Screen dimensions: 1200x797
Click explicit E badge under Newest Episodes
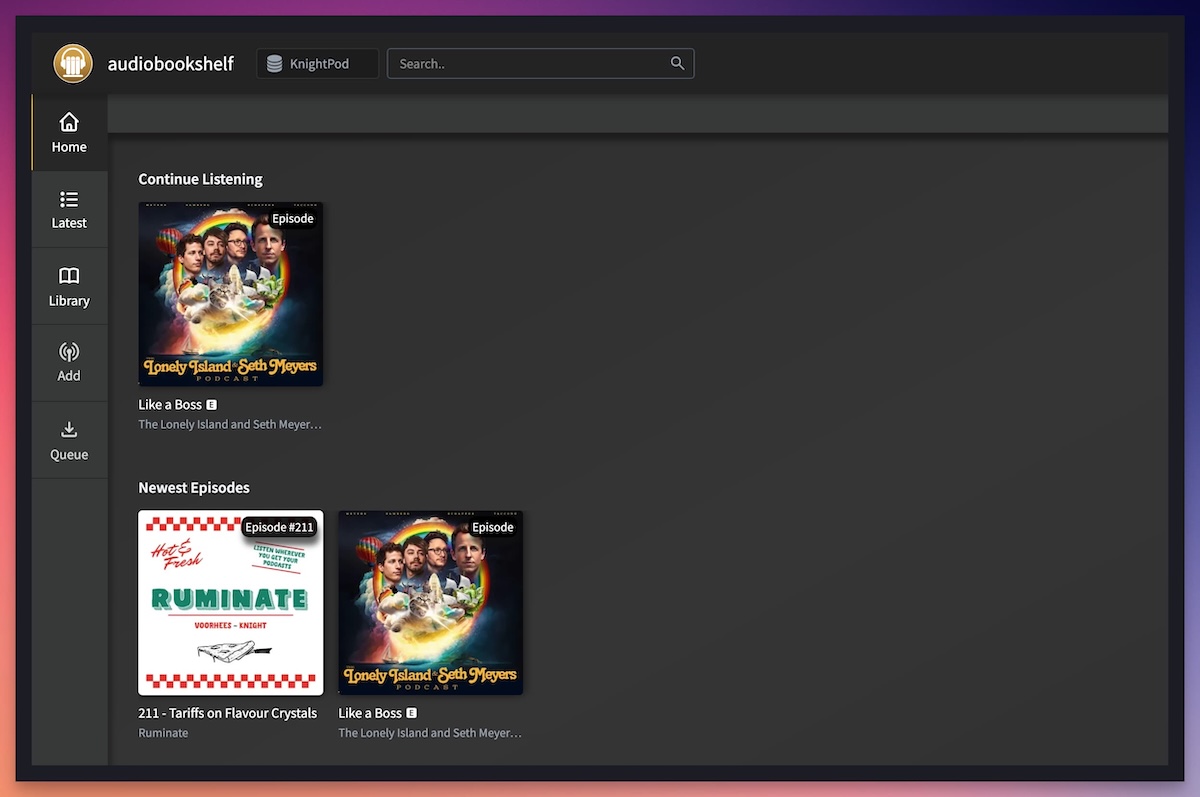click(x=412, y=713)
